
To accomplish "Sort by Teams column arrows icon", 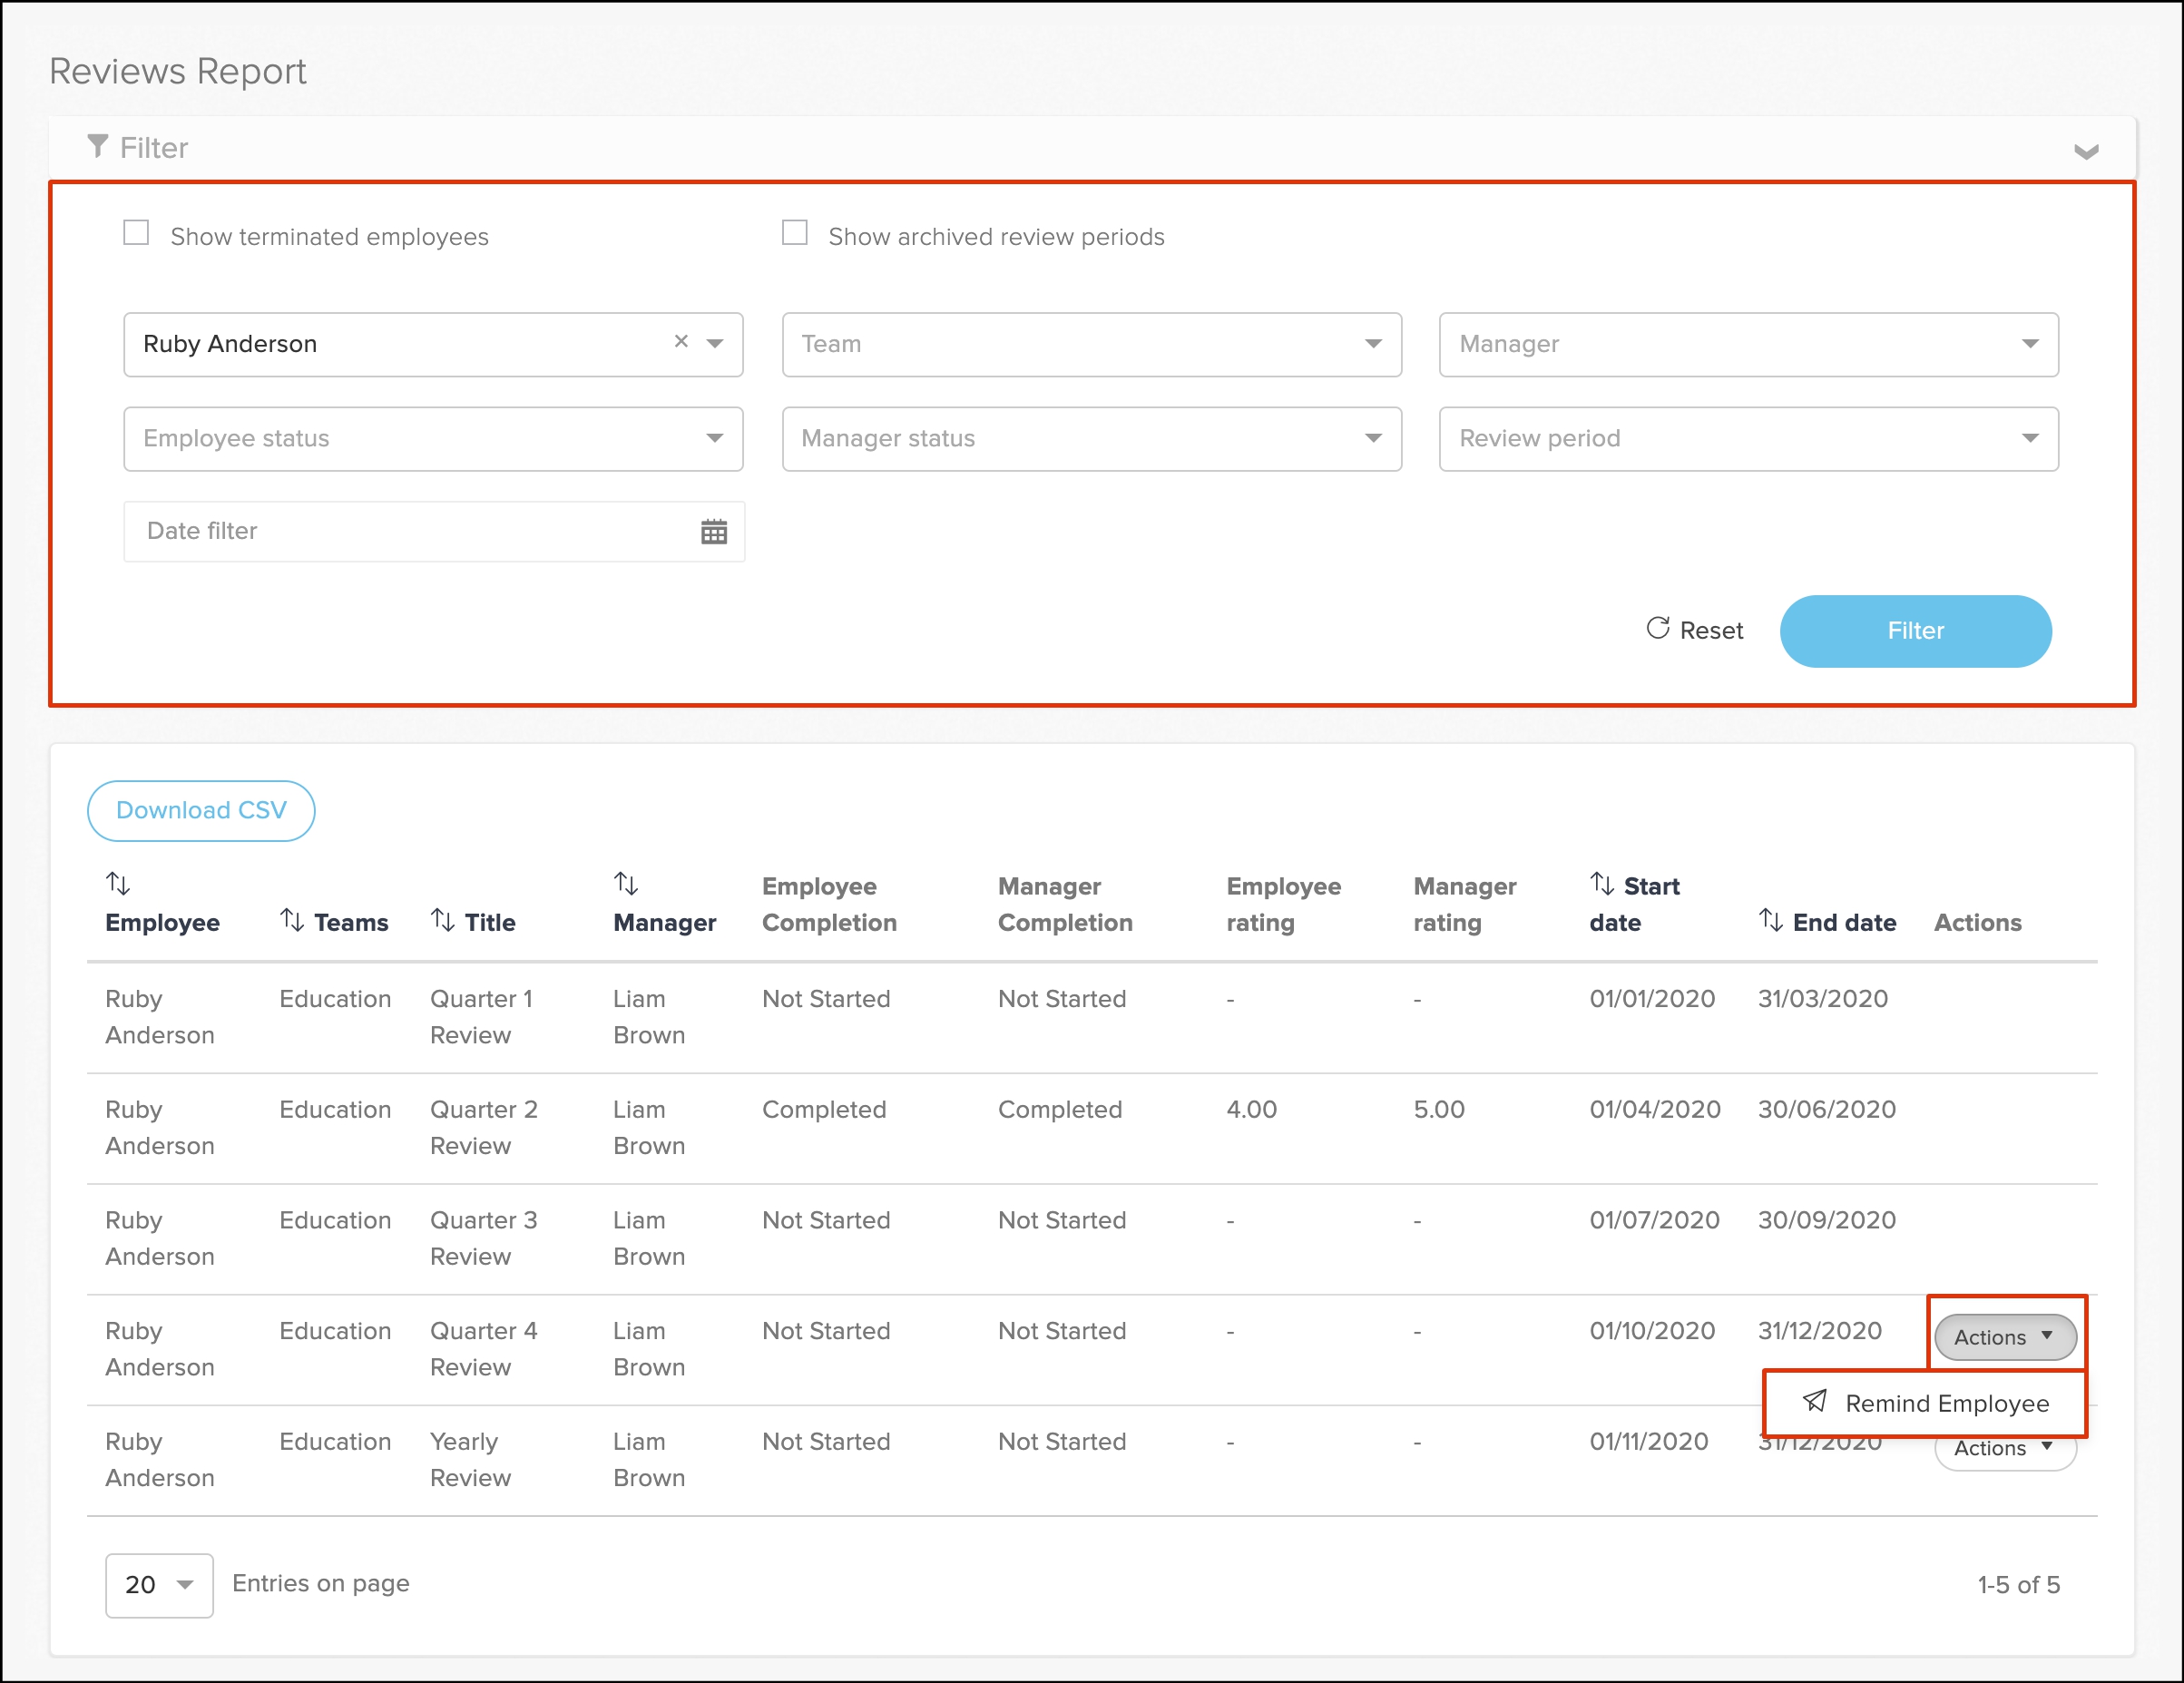I will click(292, 920).
